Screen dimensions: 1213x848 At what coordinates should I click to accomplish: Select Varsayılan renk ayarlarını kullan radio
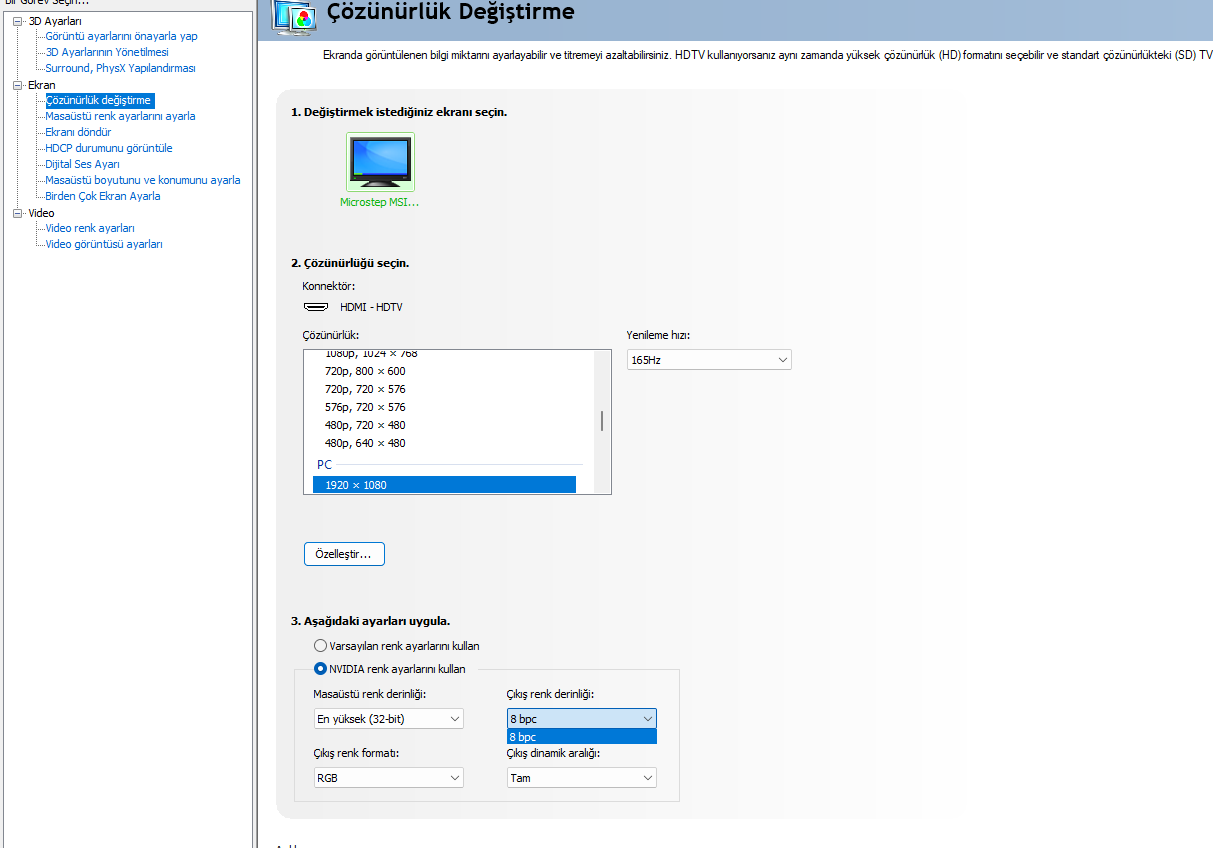tap(320, 646)
